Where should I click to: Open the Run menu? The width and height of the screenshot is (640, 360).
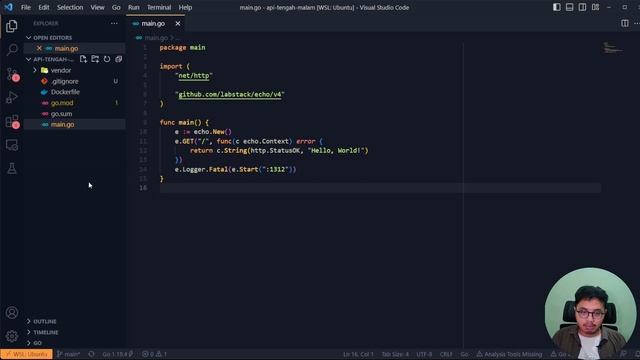point(133,7)
